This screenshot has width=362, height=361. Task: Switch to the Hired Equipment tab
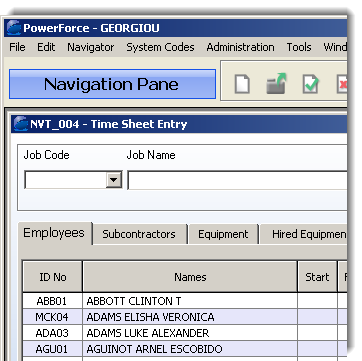click(x=304, y=234)
